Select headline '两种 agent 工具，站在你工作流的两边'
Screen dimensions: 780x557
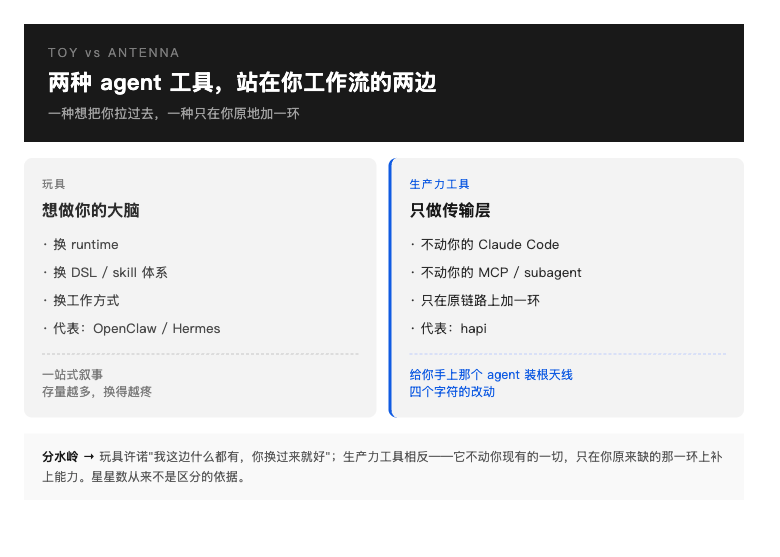(242, 83)
